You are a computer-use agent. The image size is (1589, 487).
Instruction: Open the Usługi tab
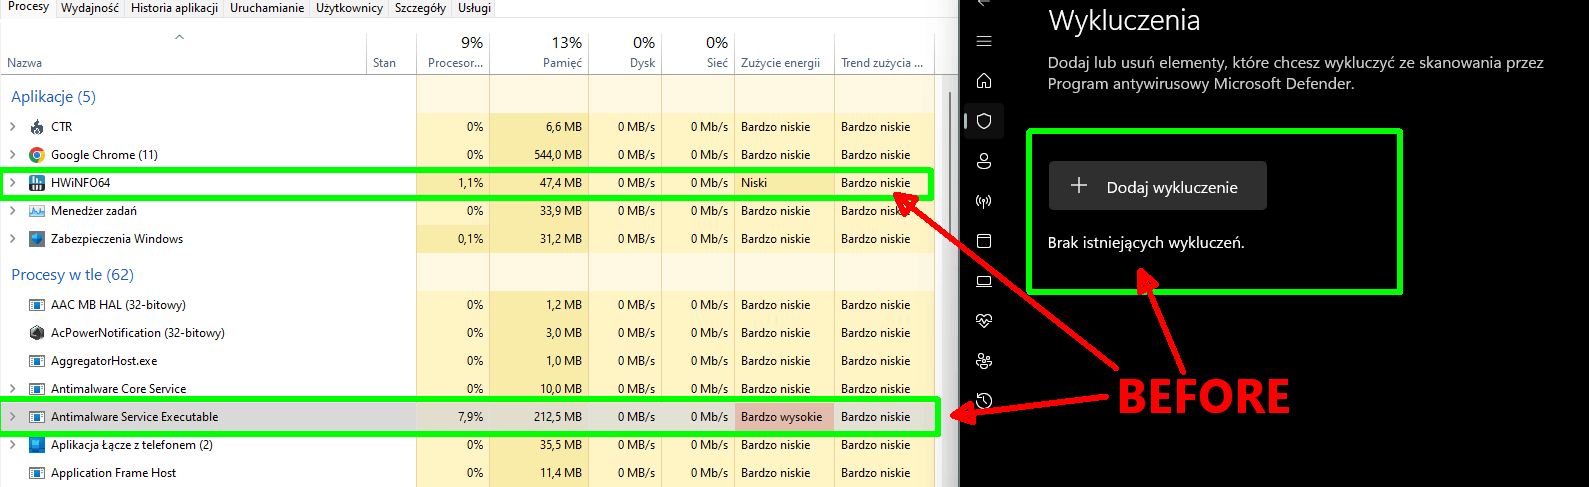(x=474, y=8)
